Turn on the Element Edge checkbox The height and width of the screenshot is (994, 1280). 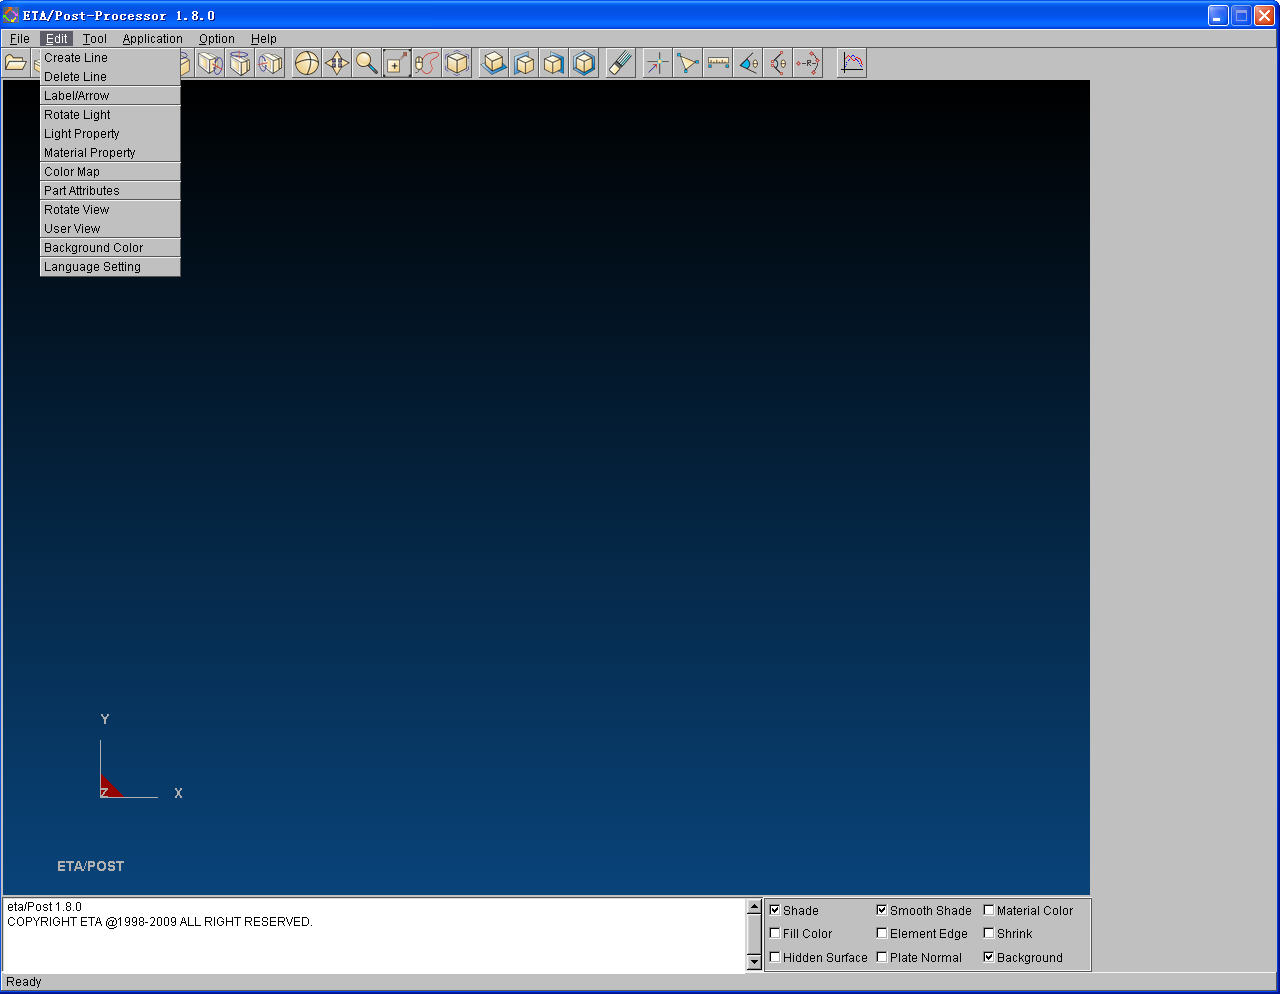point(882,933)
